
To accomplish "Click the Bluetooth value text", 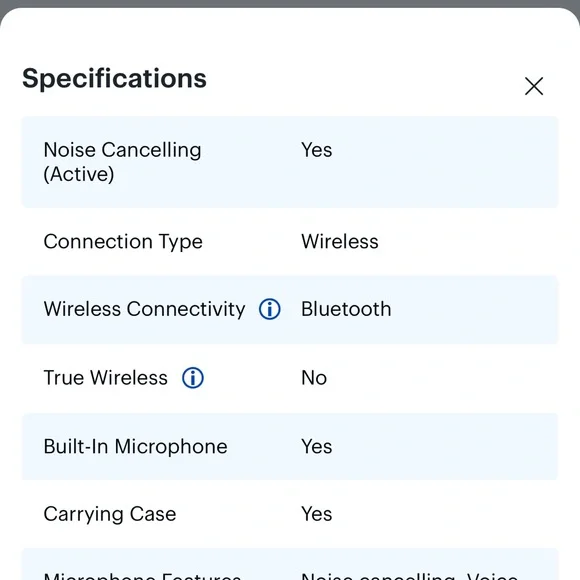I will [x=346, y=309].
